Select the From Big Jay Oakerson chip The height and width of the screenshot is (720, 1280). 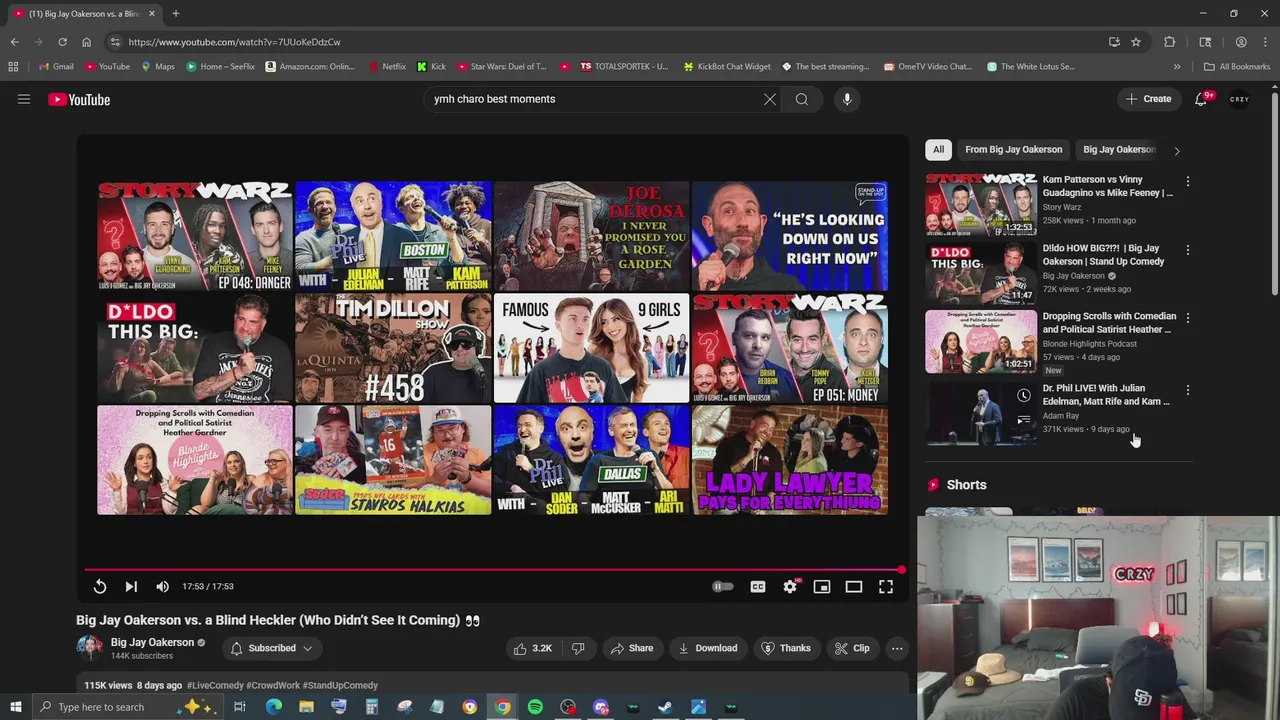click(x=1013, y=150)
